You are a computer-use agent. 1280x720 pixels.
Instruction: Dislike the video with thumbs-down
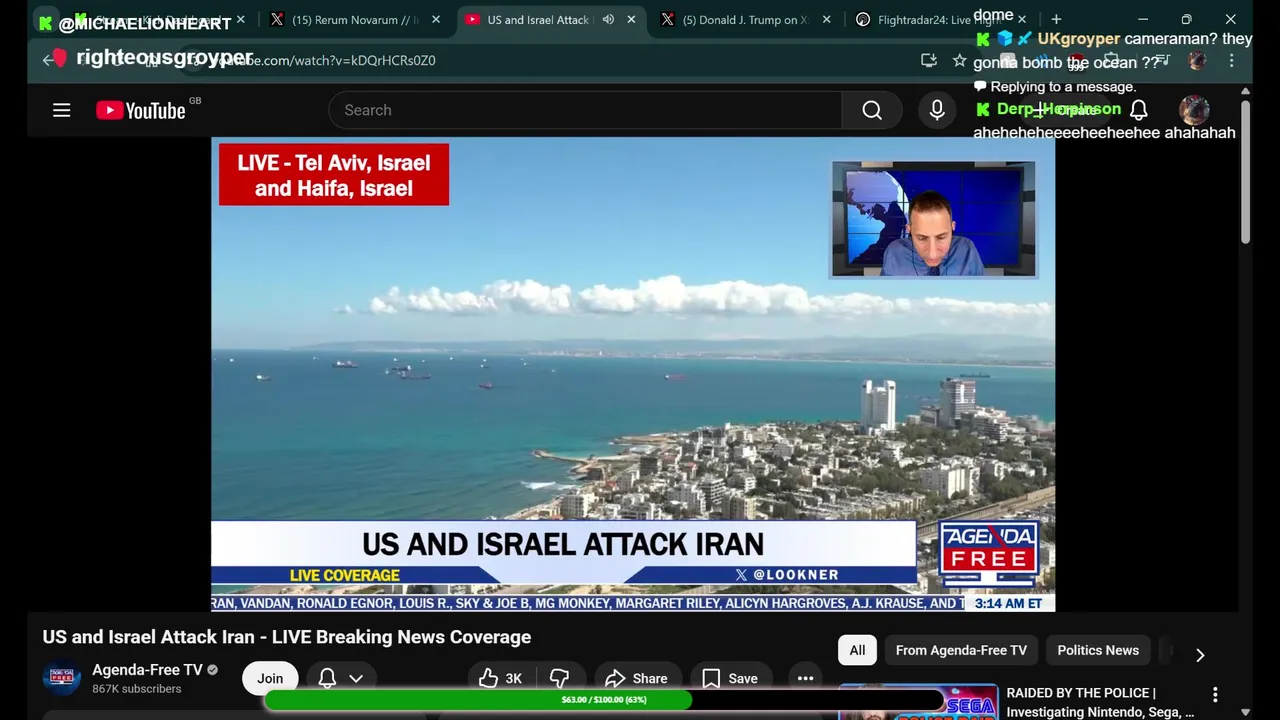point(559,678)
